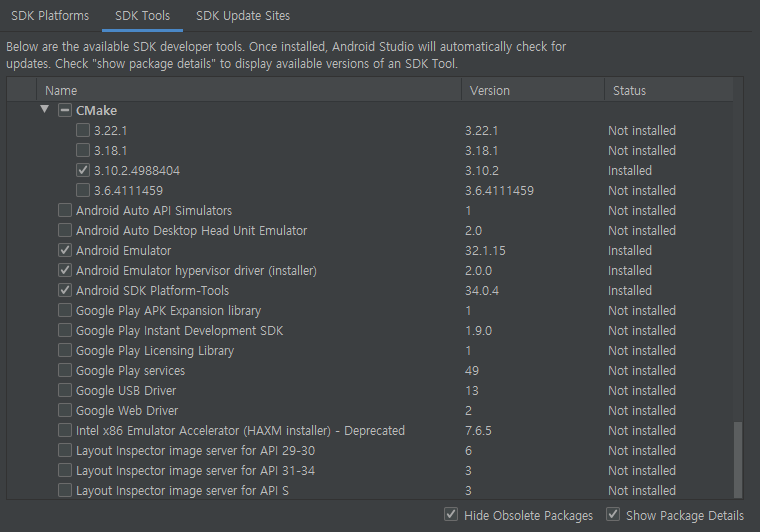The image size is (760, 532).
Task: Open the SDK Update Sites tab
Action: tap(243, 16)
